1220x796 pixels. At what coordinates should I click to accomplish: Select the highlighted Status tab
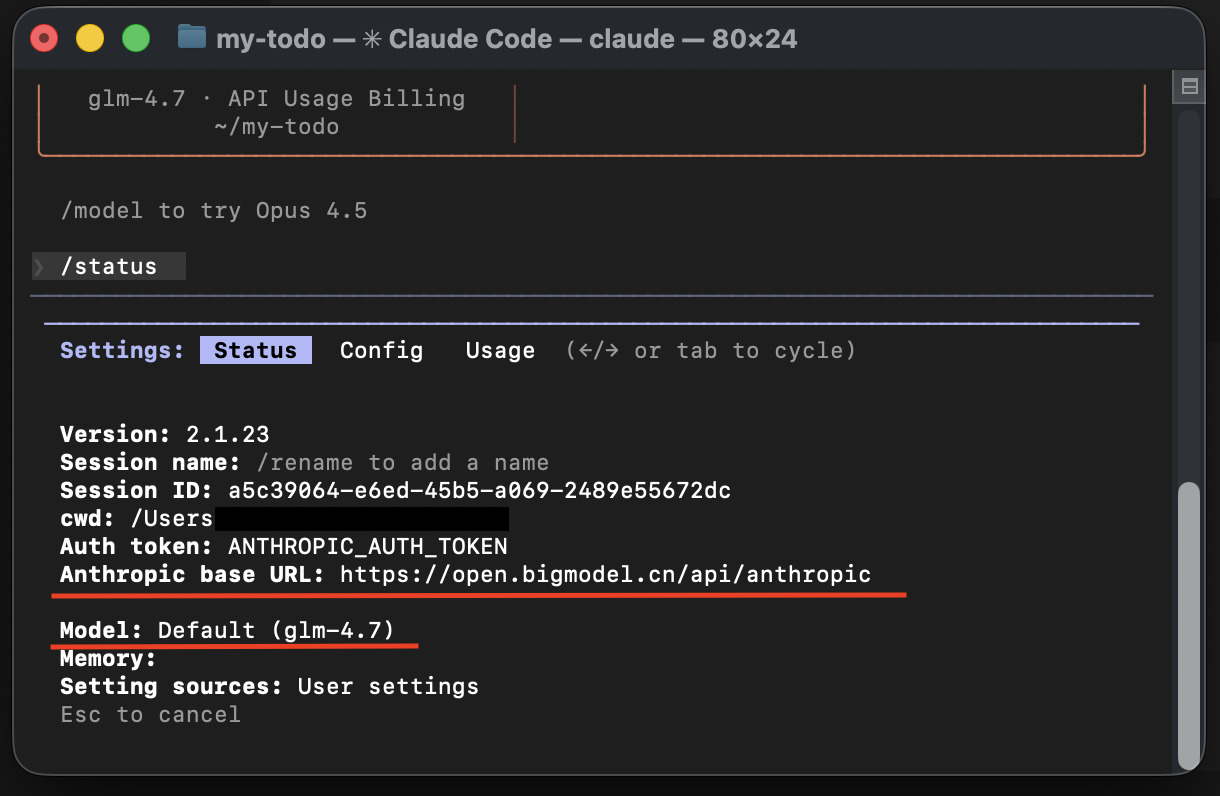[255, 351]
